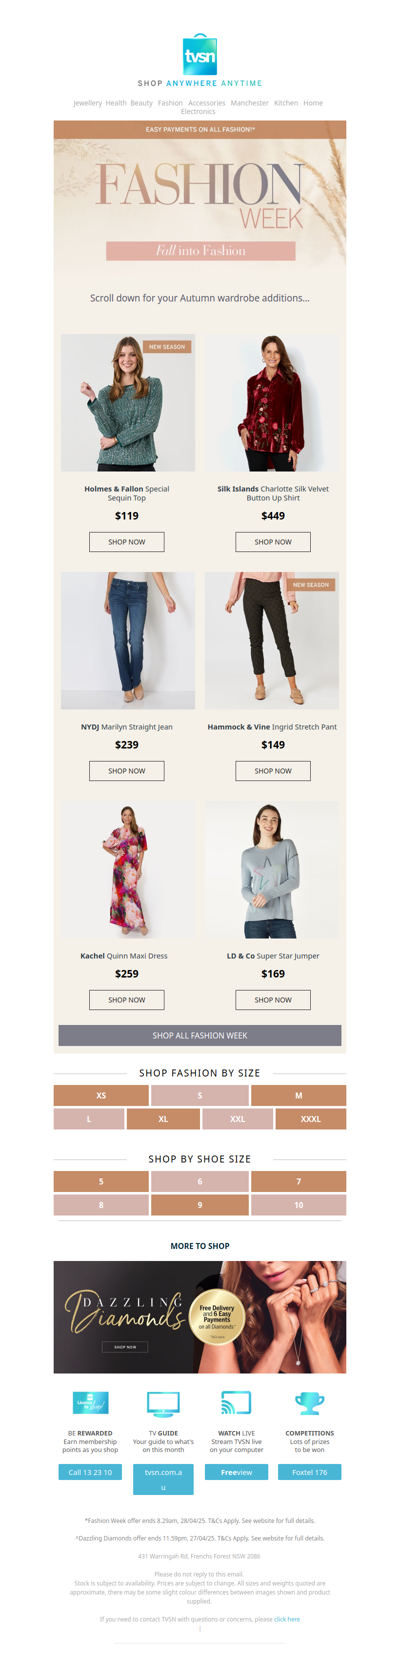Screen dimensions: 400x1679
Task: Select the Watch Live streaming icon
Action: (236, 1403)
